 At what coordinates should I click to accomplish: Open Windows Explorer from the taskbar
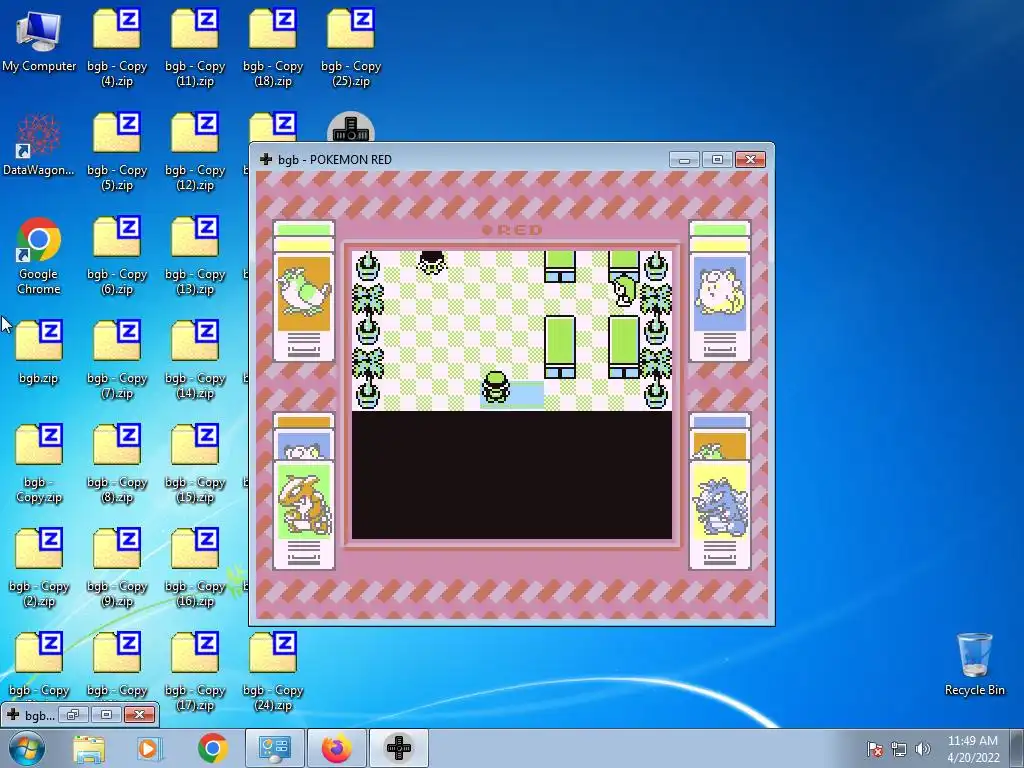89,748
